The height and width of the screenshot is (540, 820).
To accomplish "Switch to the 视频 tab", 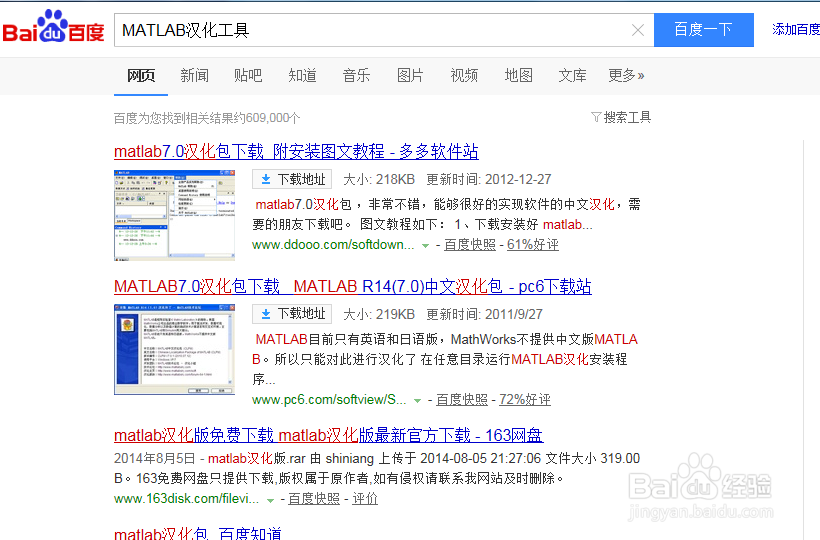I will point(464,76).
